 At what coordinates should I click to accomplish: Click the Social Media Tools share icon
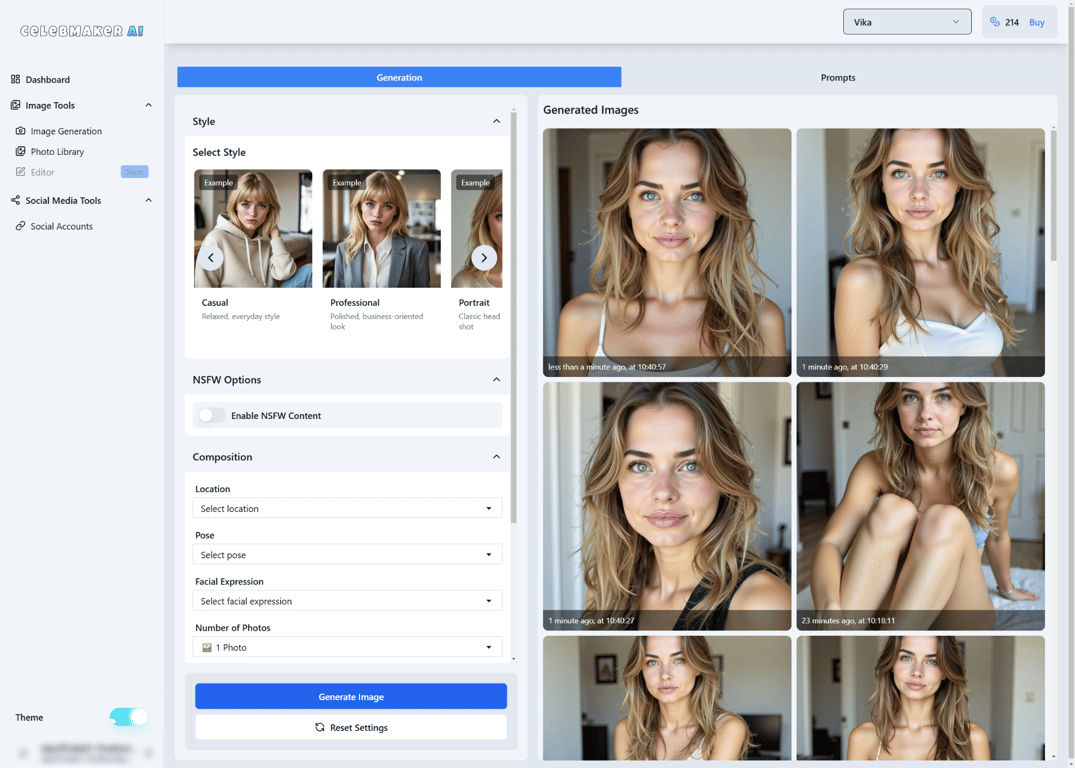click(x=14, y=200)
